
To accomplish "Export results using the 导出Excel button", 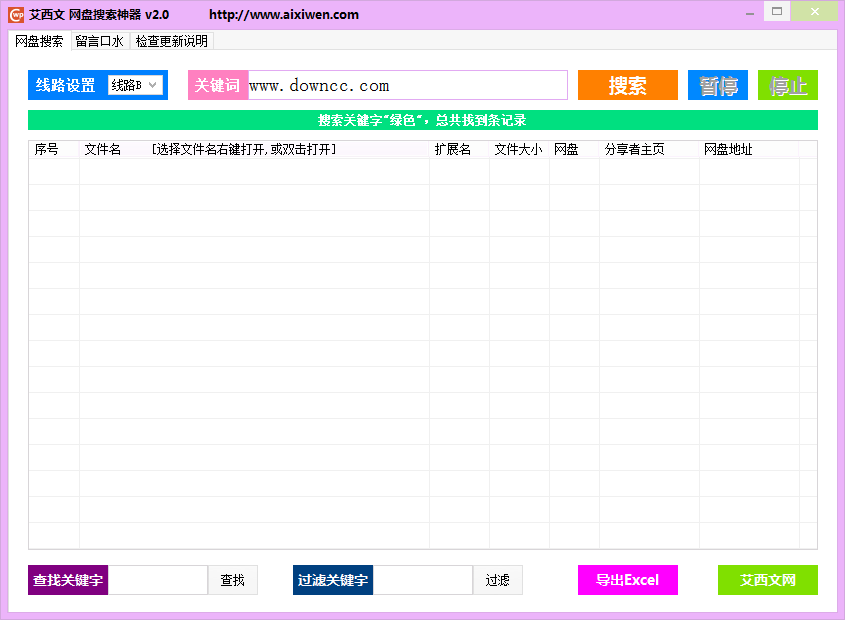I will click(x=627, y=580).
